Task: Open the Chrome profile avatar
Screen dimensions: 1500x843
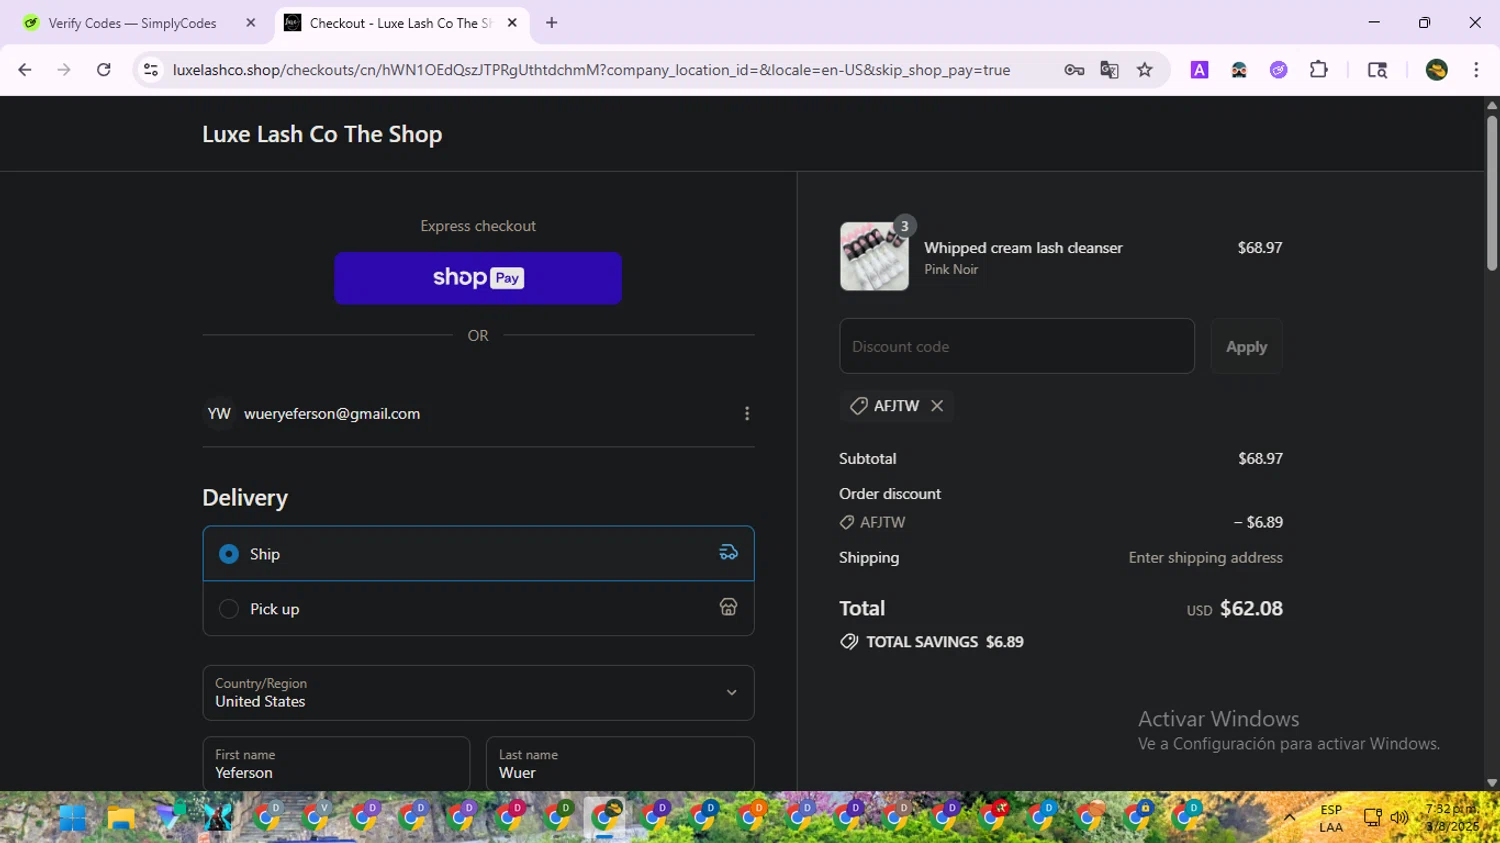Action: point(1437,70)
